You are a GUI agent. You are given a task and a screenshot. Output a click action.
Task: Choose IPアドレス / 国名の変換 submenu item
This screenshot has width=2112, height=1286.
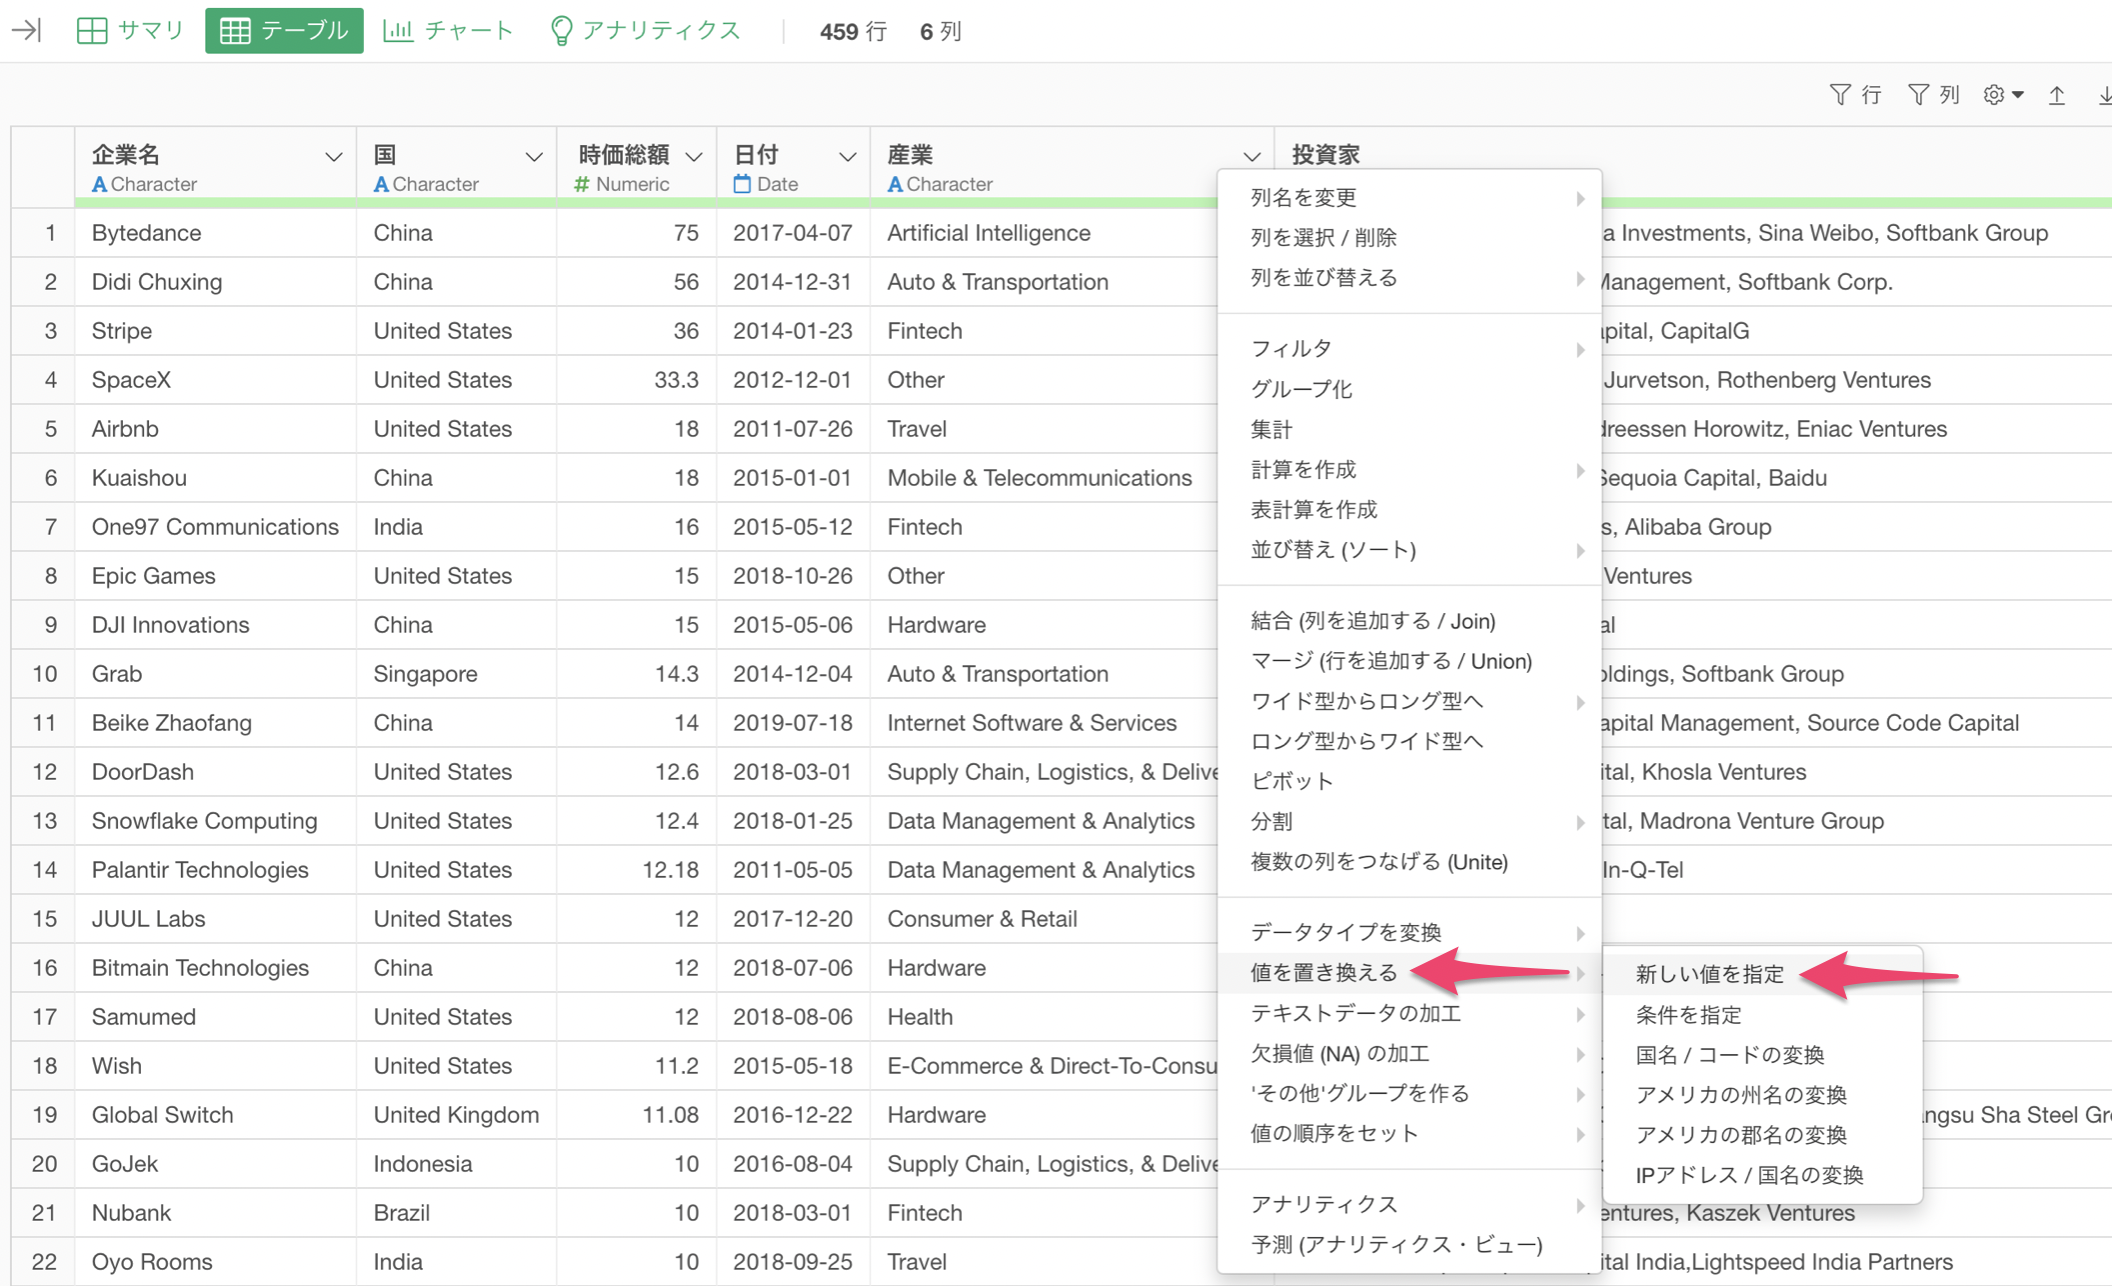[x=1762, y=1174]
